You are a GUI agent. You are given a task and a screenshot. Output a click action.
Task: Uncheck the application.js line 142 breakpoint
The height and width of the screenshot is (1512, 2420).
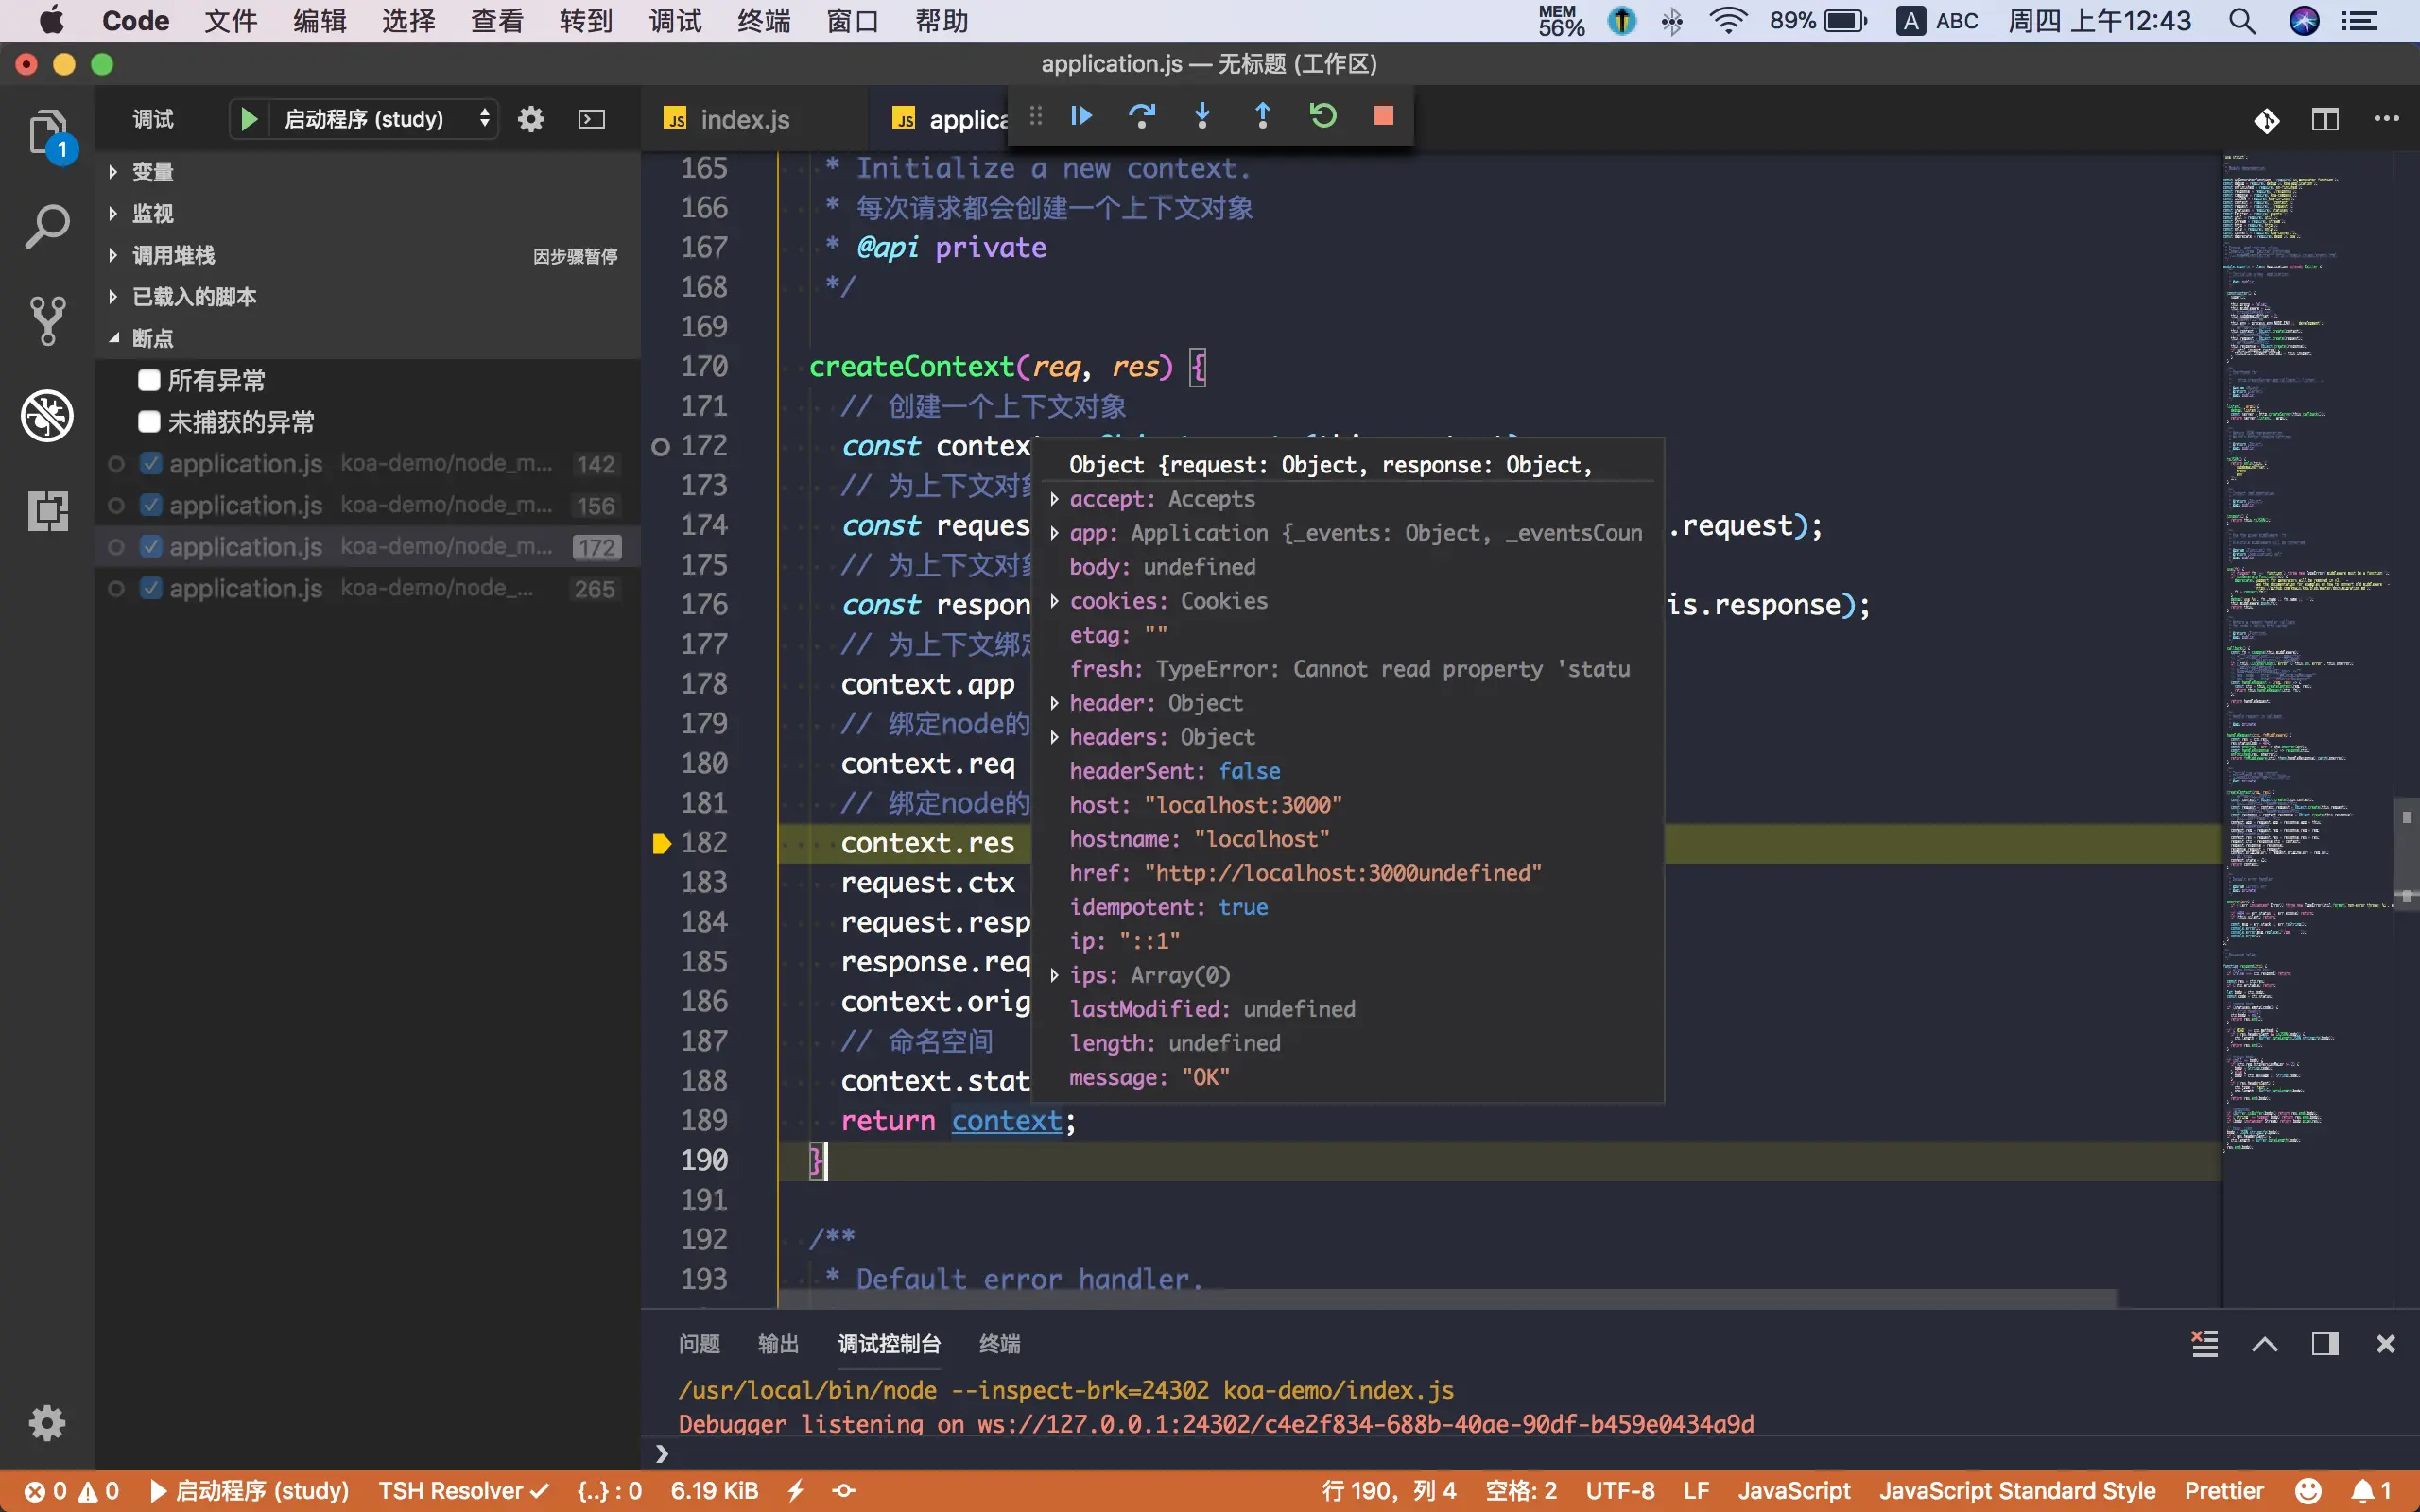pyautogui.click(x=151, y=464)
